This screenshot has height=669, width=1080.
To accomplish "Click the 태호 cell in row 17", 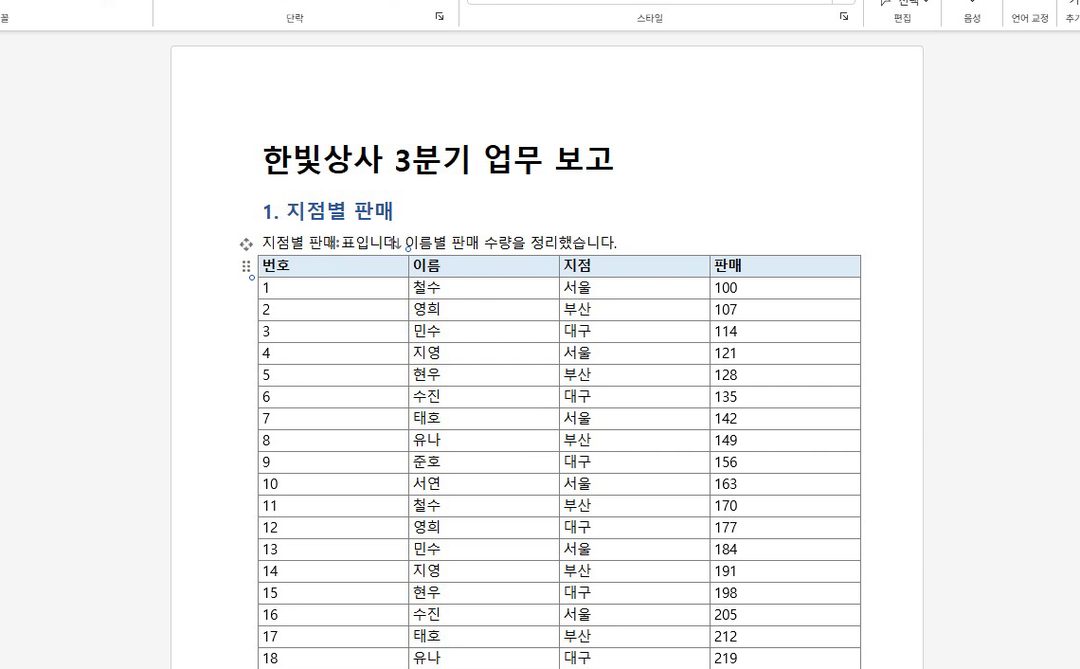I will coord(484,637).
